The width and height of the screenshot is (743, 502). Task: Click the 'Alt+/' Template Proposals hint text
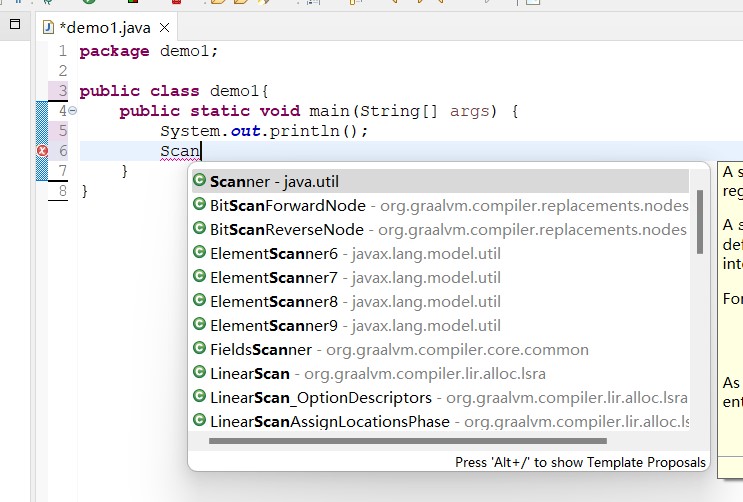tap(580, 462)
